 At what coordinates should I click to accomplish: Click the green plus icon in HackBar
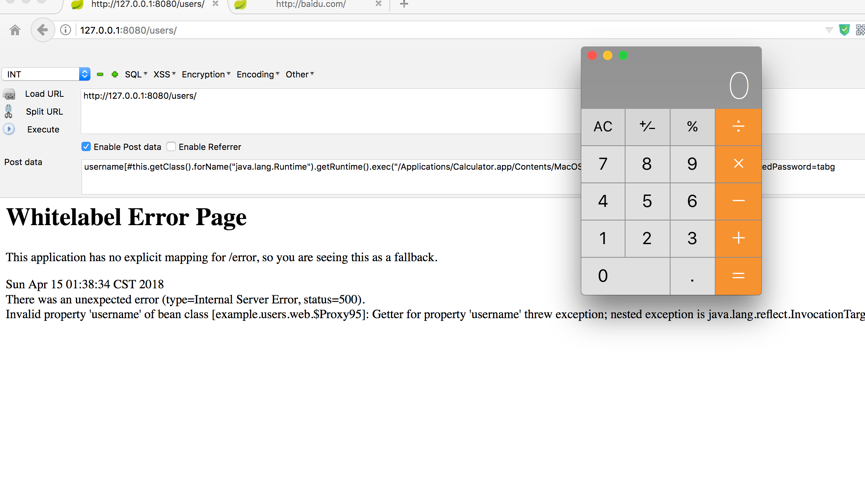[115, 74]
